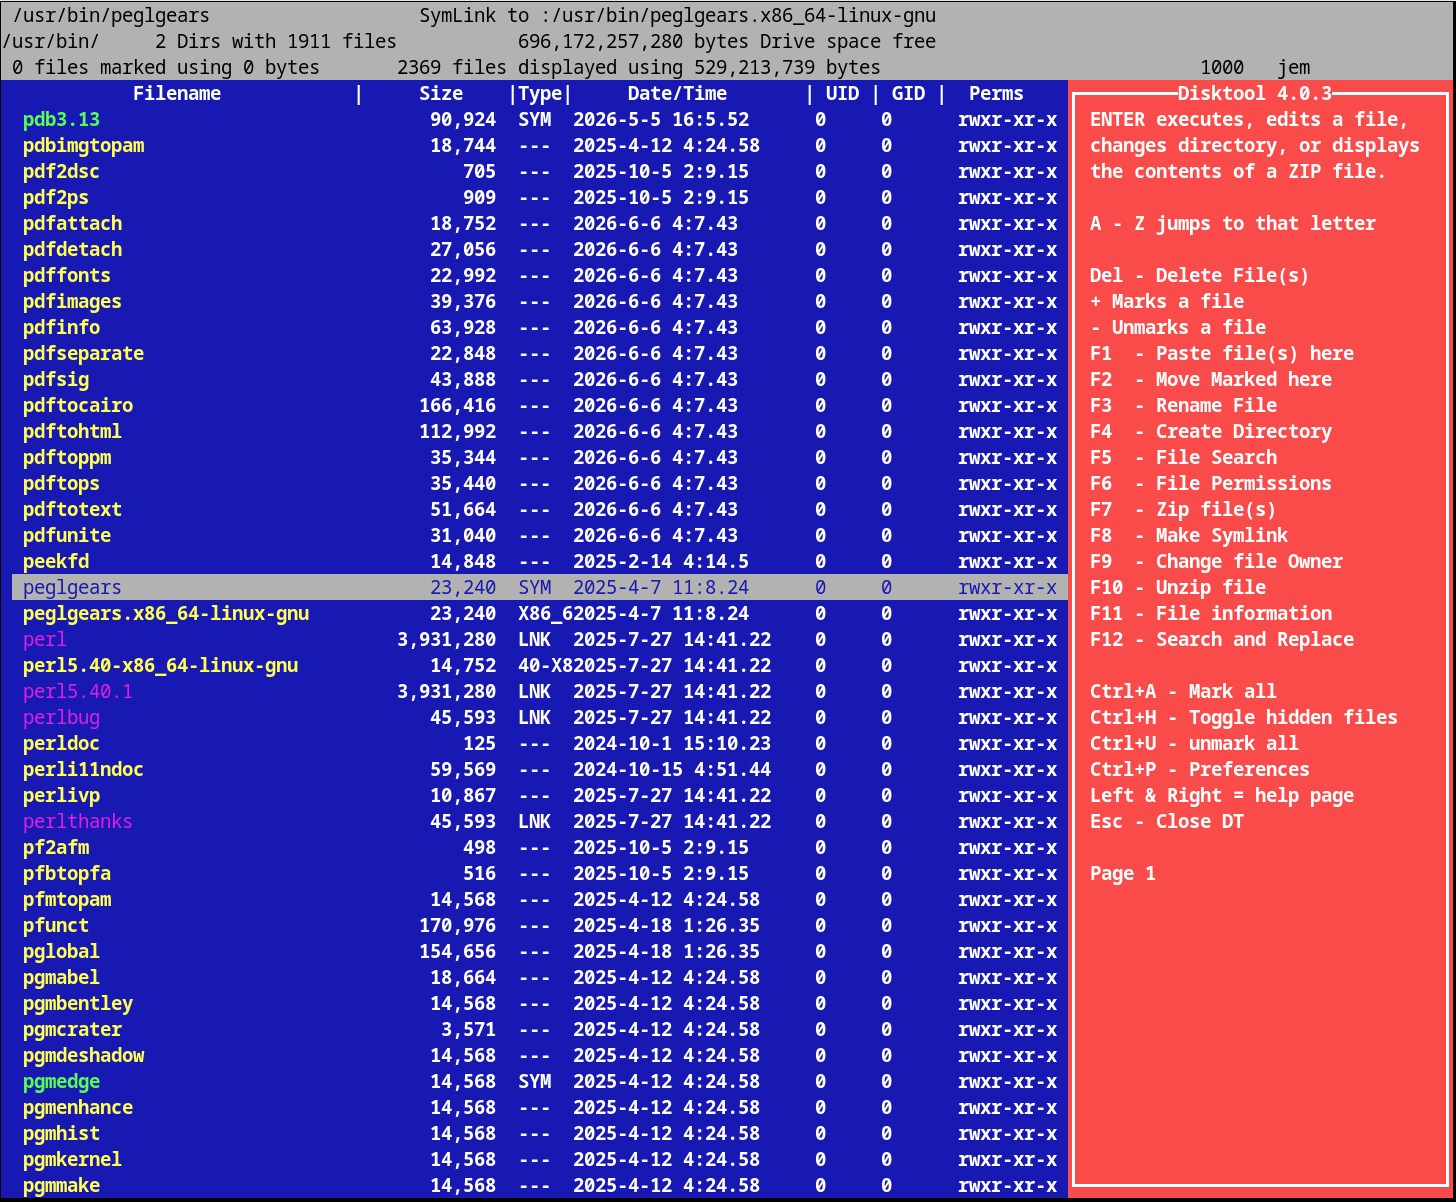Click the 'F4 - Create Directory' help entry
This screenshot has height=1202, width=1456.
(1211, 432)
